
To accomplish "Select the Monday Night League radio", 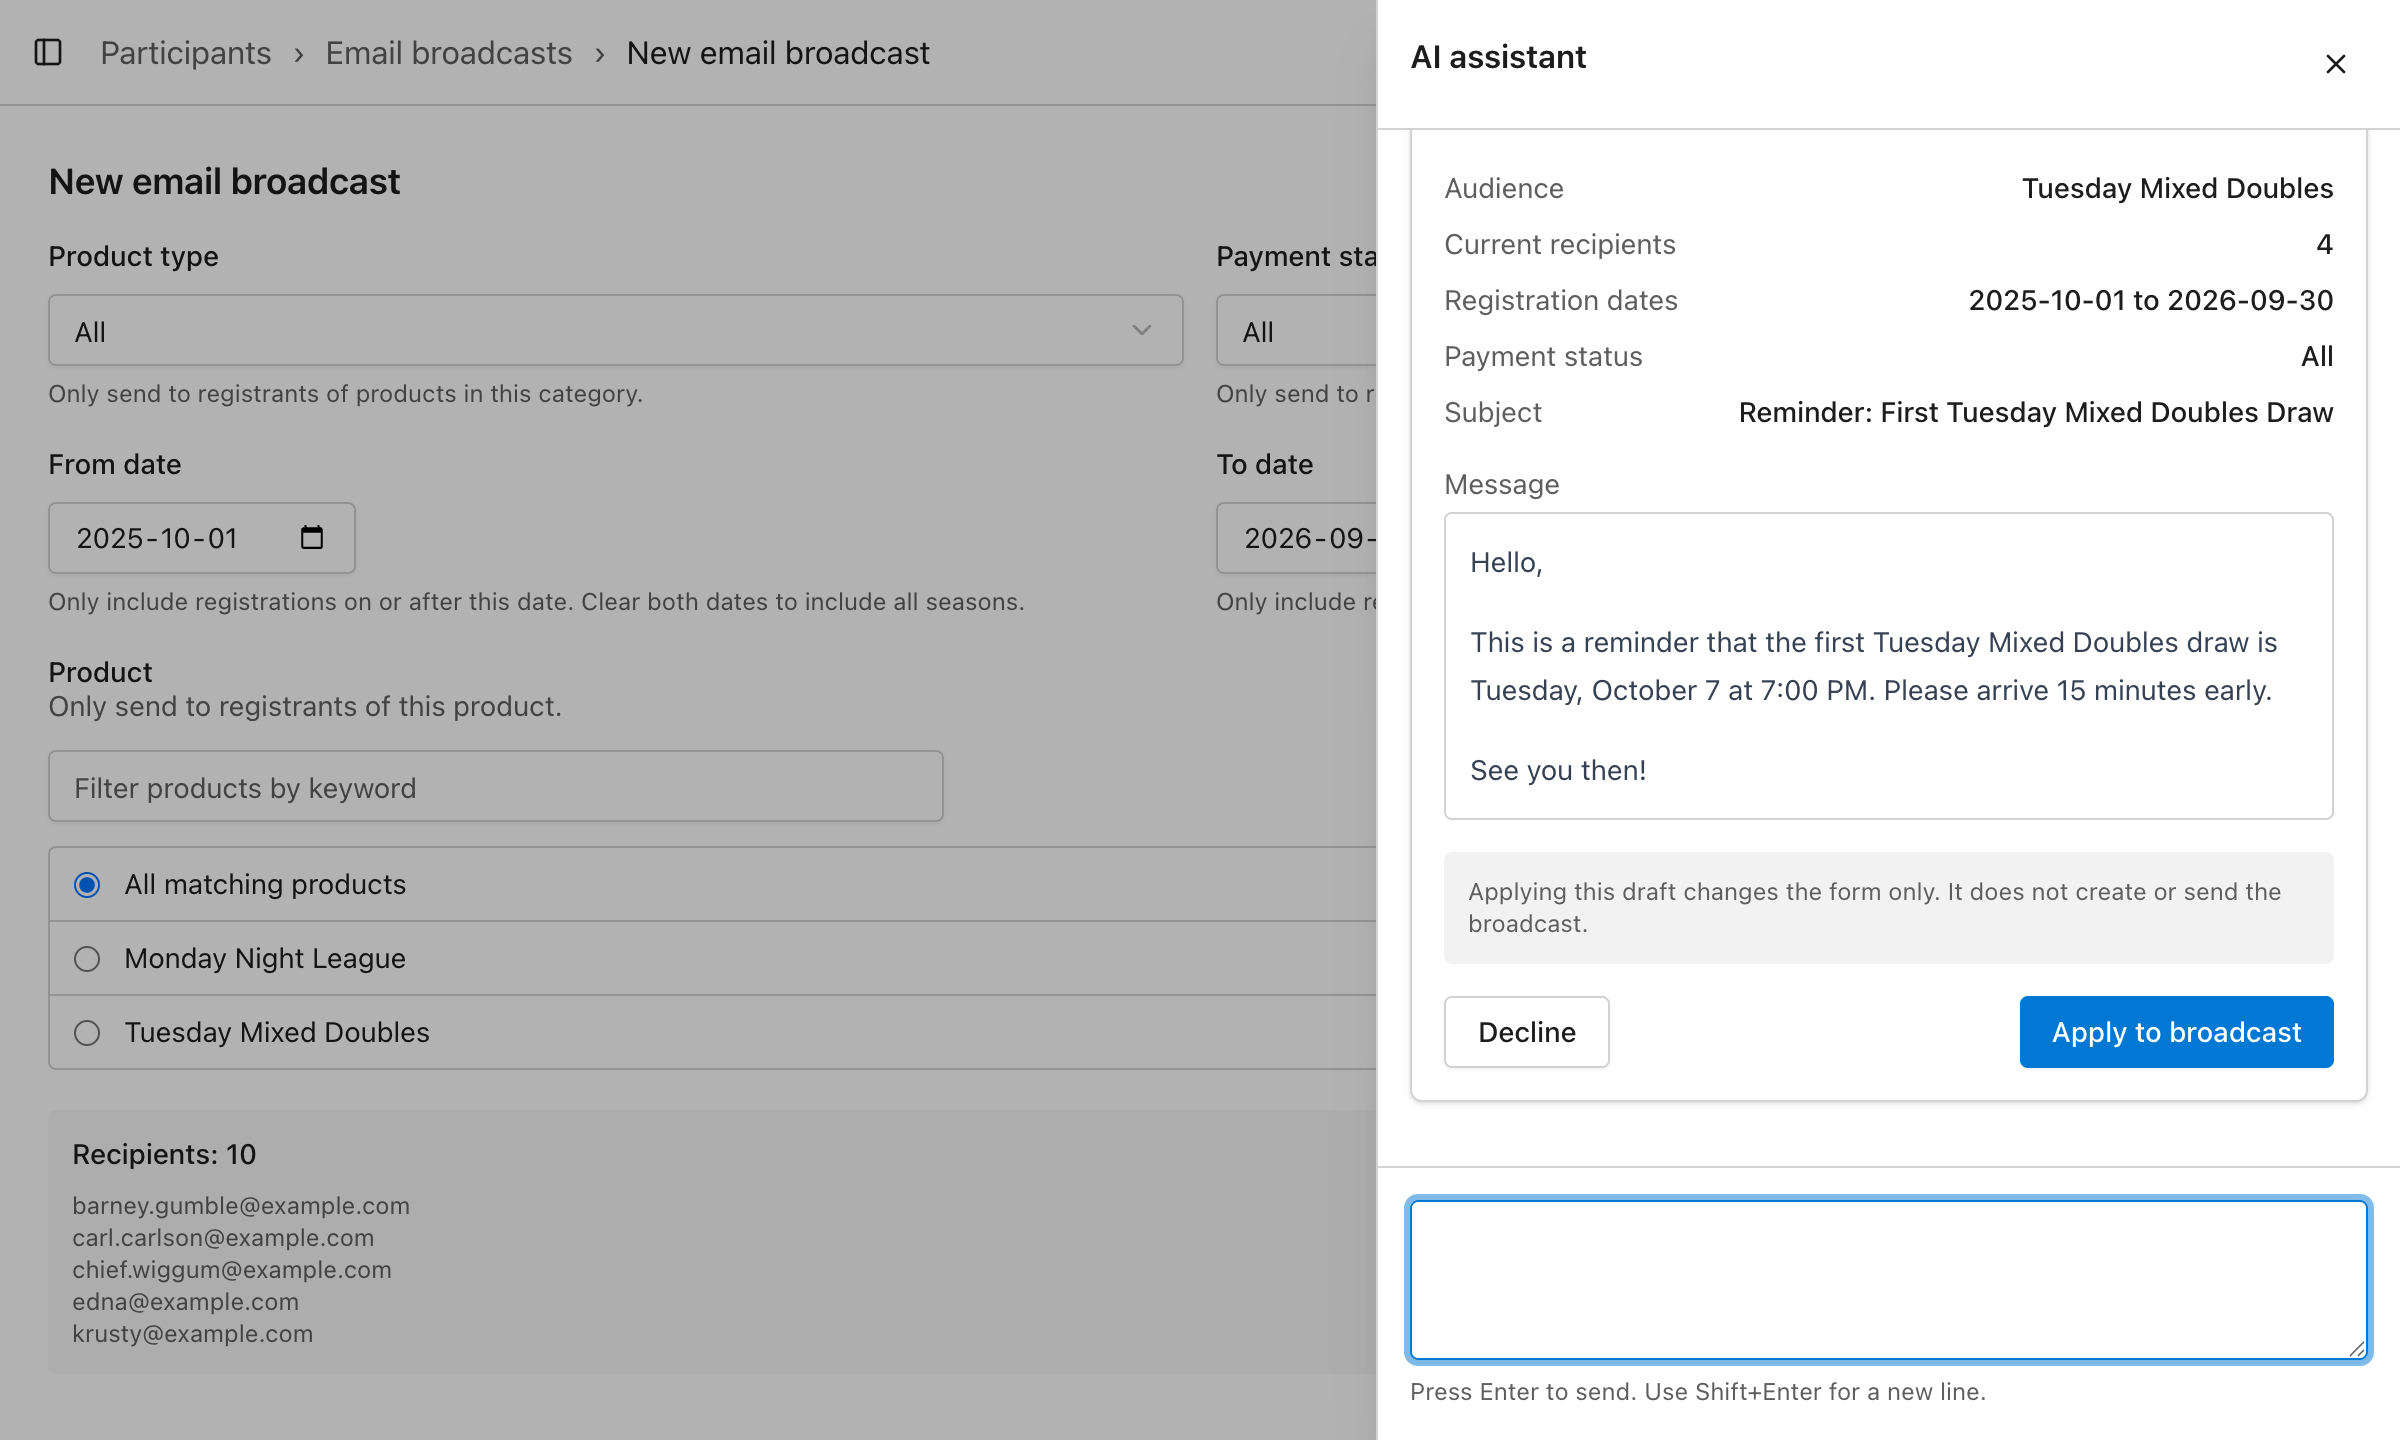I will click(x=87, y=959).
